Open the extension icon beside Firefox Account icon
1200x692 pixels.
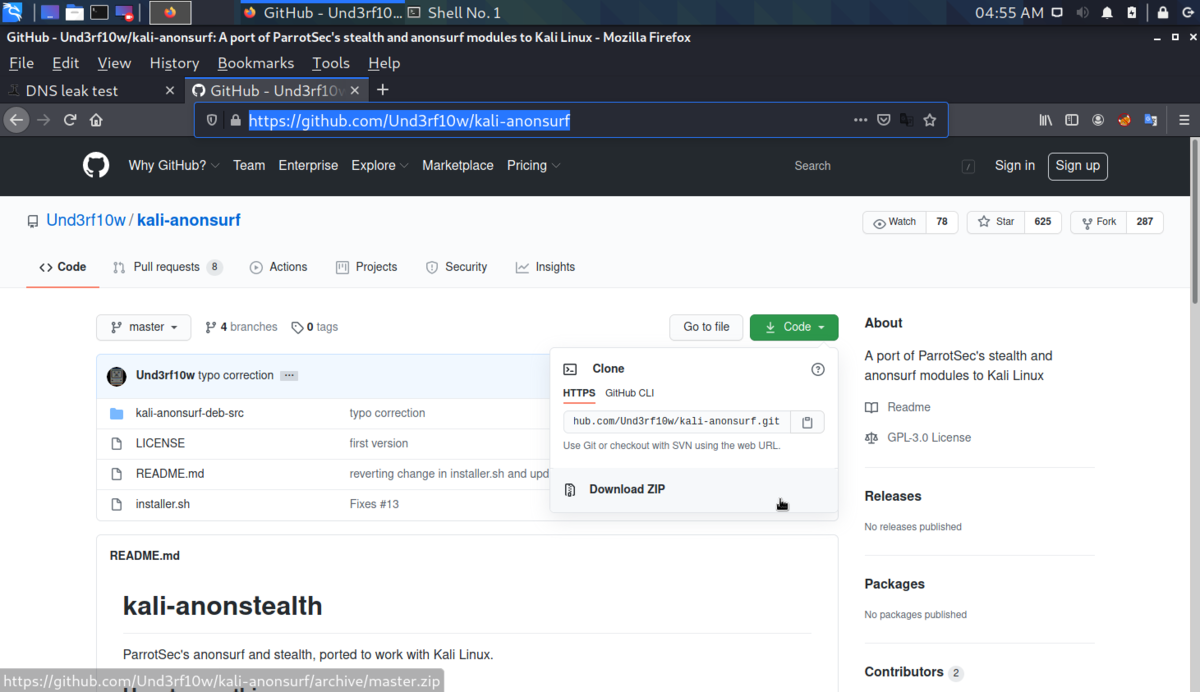(x=1124, y=120)
